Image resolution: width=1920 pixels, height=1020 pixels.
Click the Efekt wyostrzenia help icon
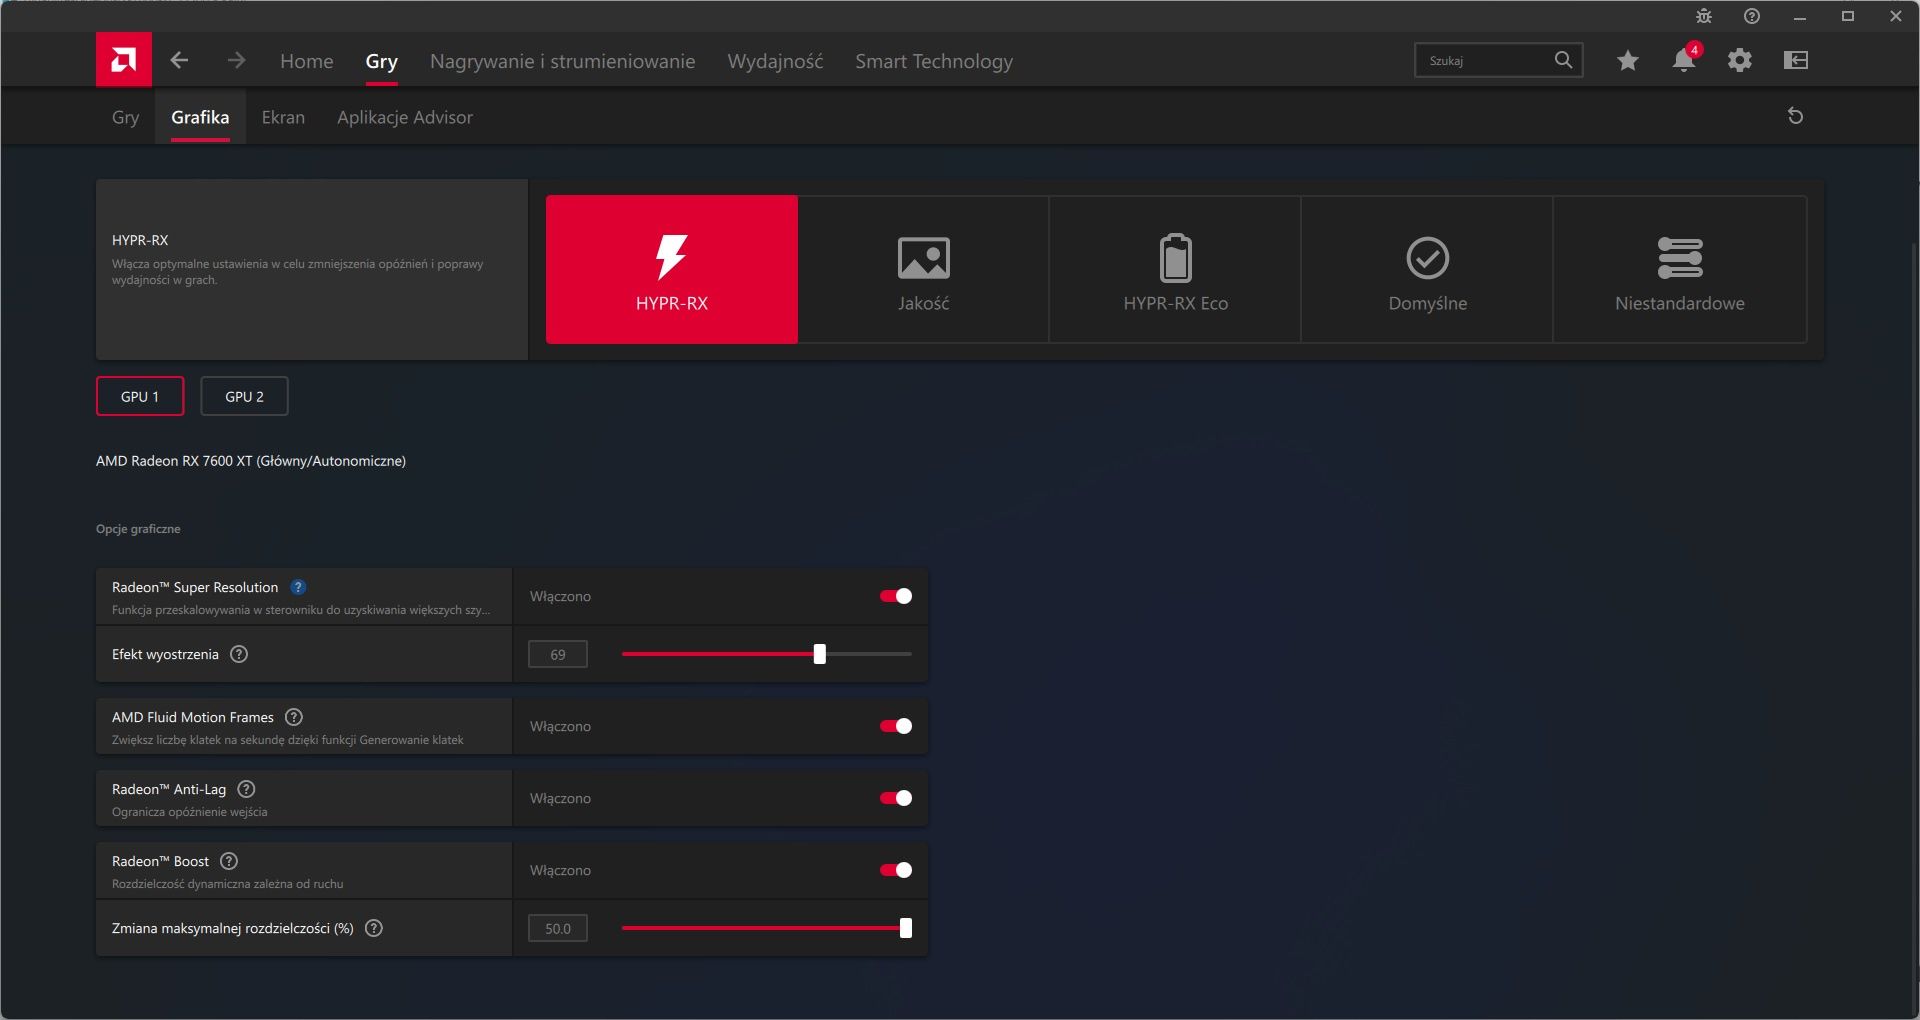point(239,654)
